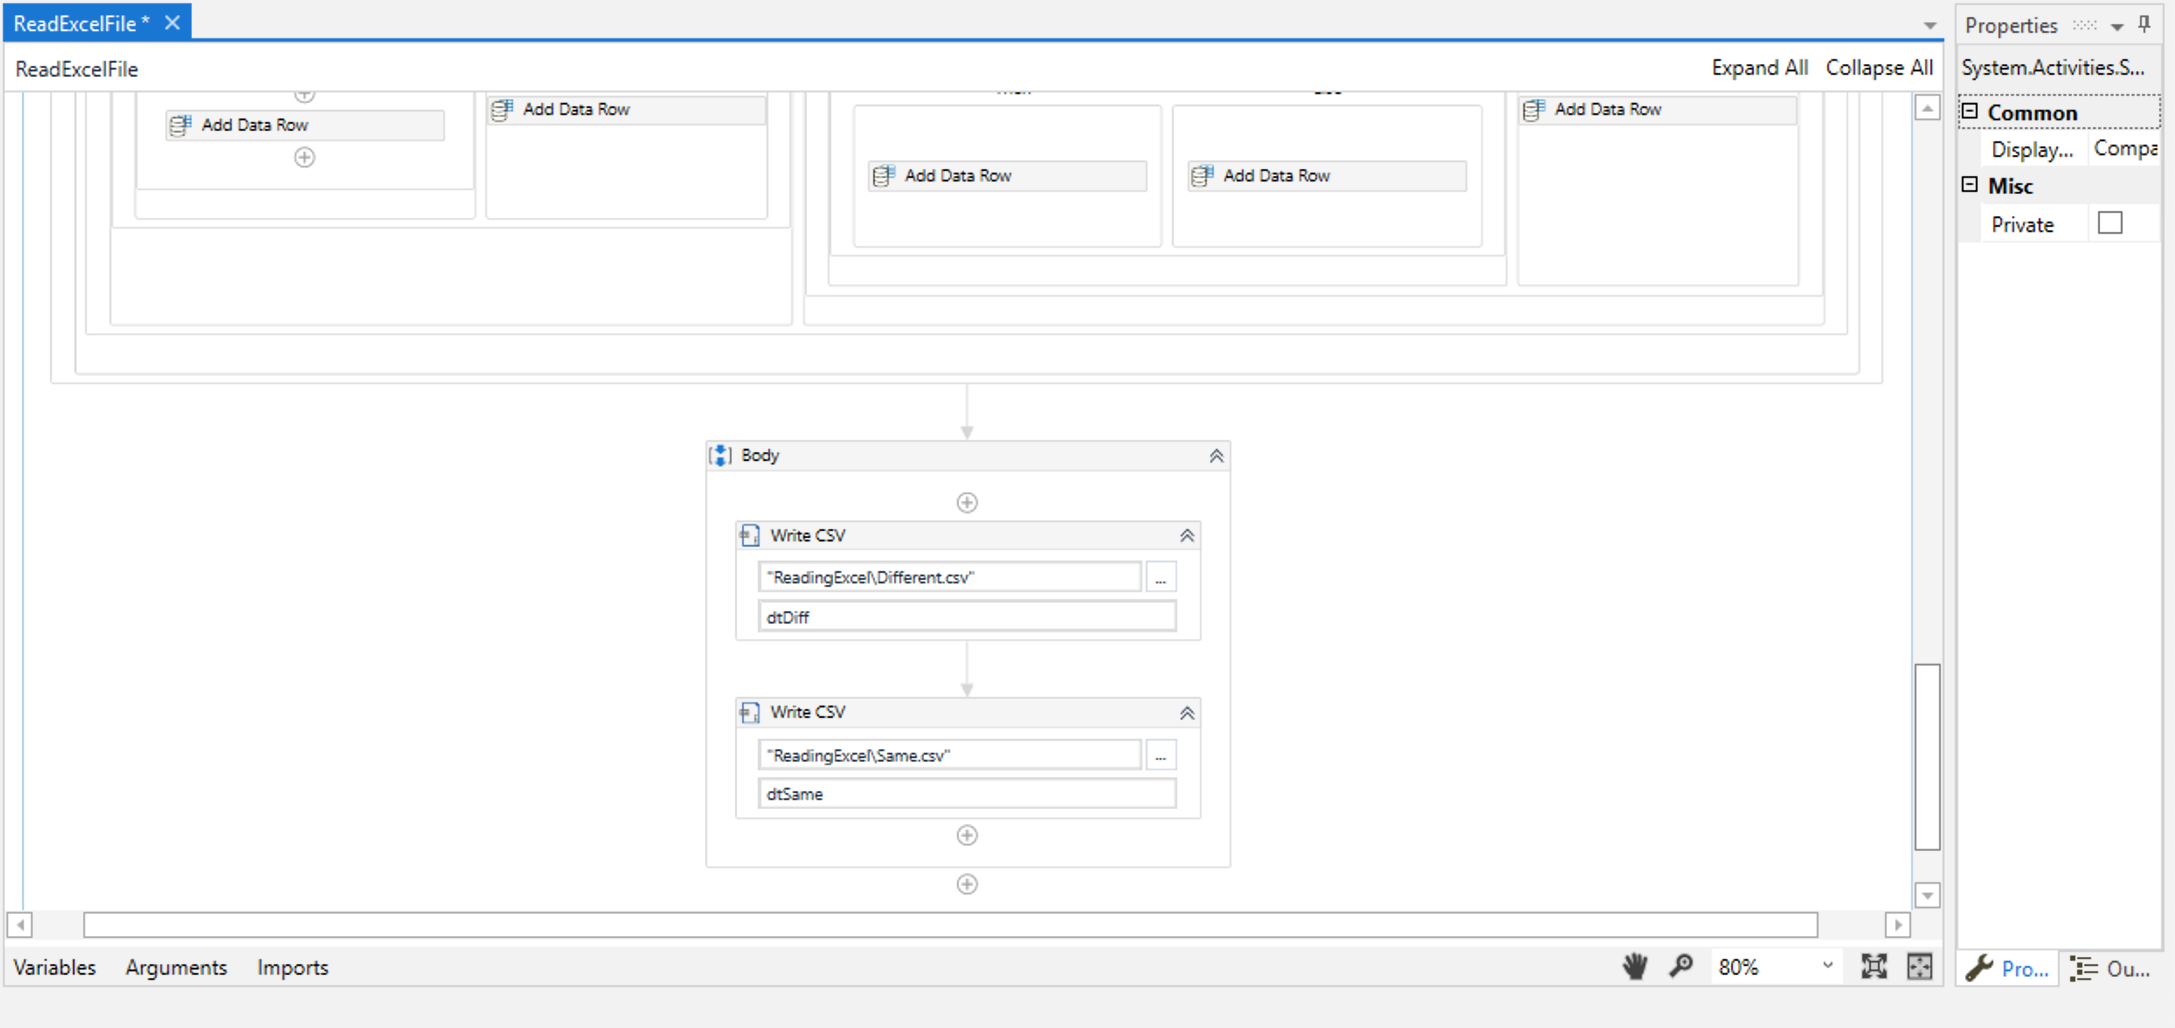
Task: Collapse the Misc properties section
Action: [1970, 184]
